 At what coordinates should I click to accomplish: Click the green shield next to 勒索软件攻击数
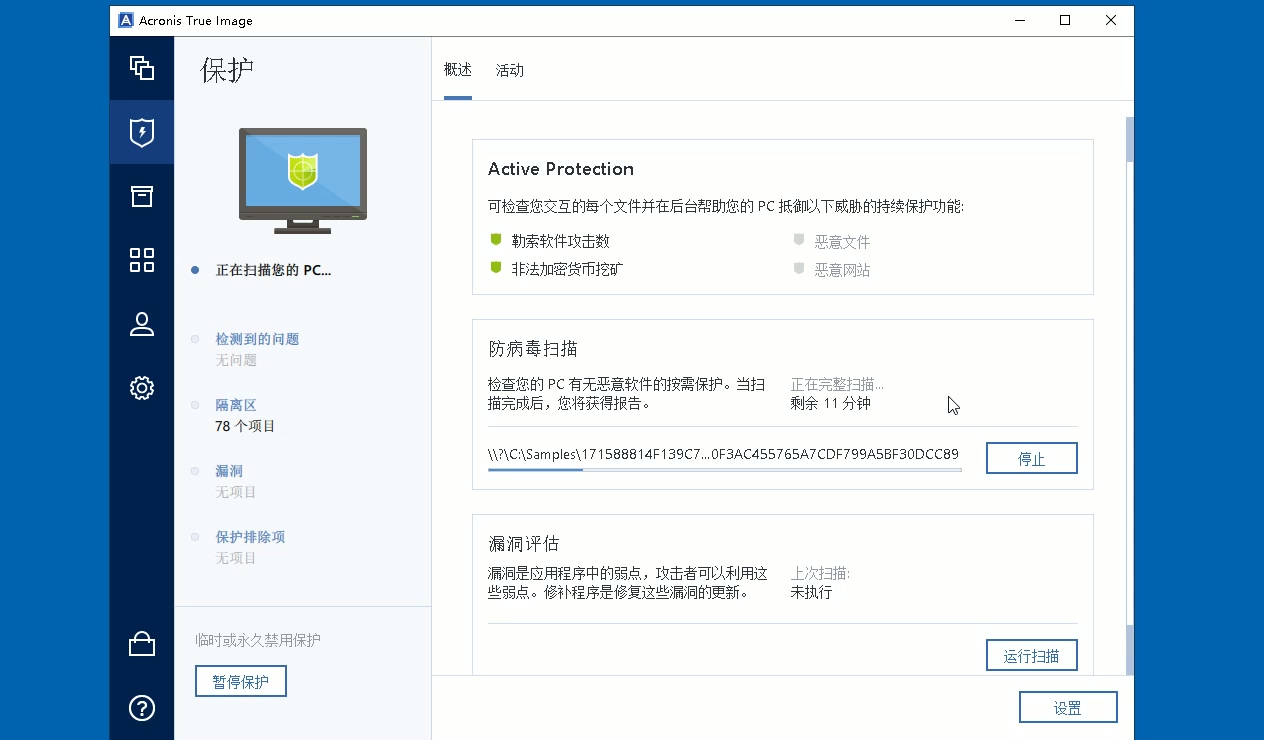coord(495,240)
